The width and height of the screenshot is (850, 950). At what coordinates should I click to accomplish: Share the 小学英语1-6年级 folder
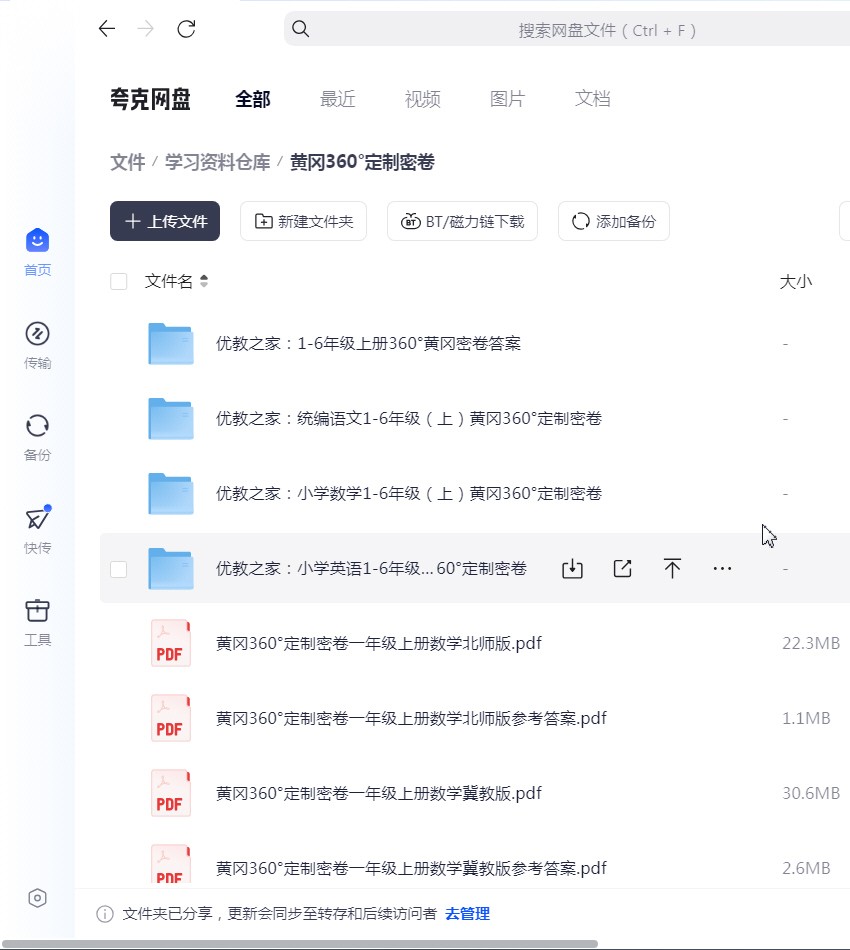(623, 569)
